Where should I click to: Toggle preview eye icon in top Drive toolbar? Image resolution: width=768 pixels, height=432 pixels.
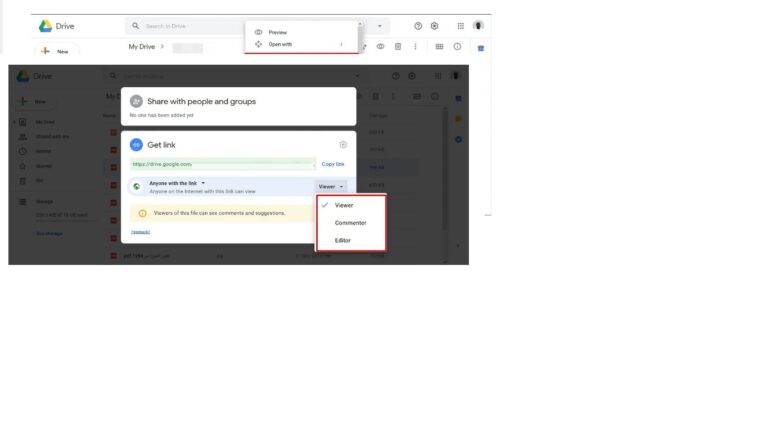380,47
